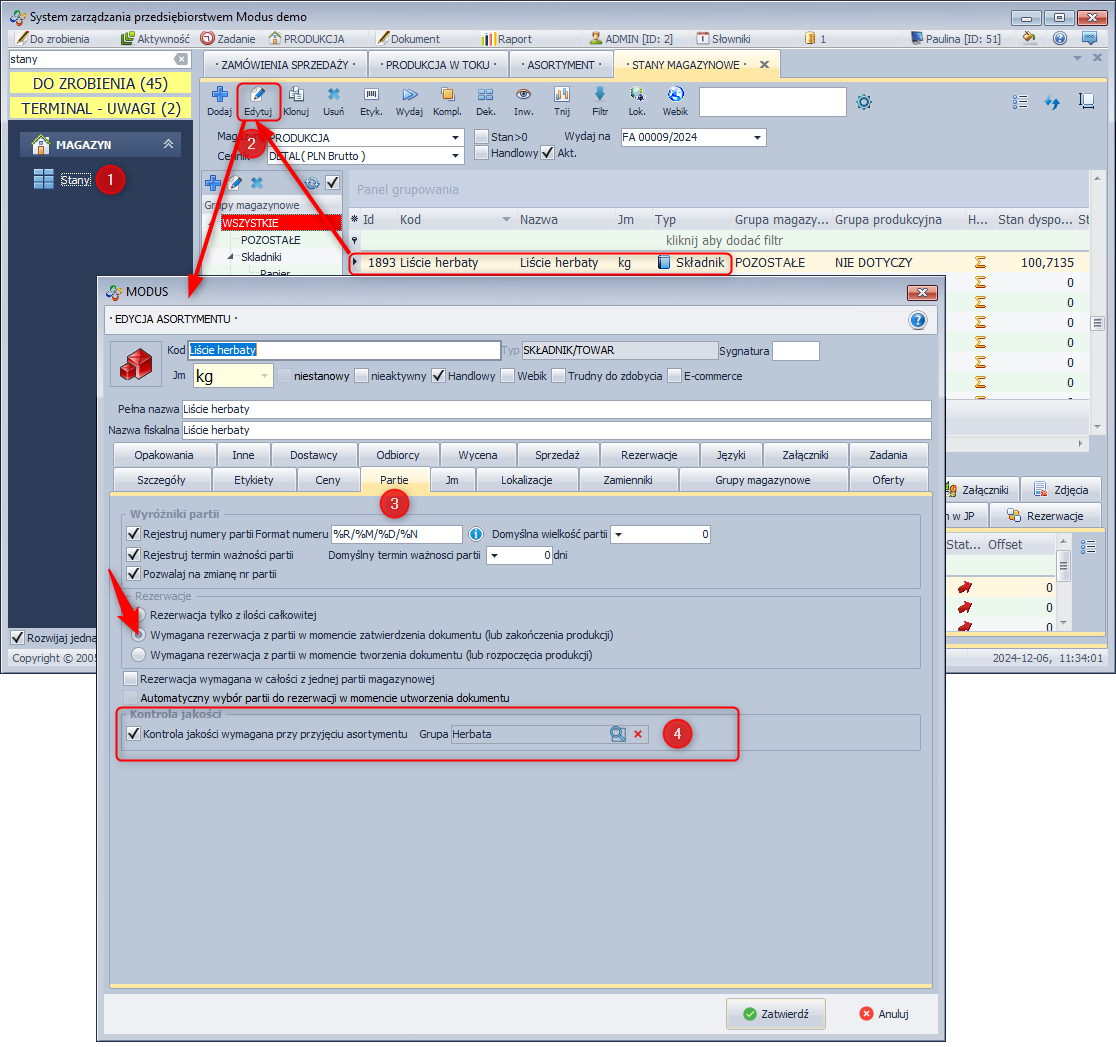Image resolution: width=1116 pixels, height=1047 pixels.
Task: Click the Inw. eye icon
Action: tap(522, 100)
